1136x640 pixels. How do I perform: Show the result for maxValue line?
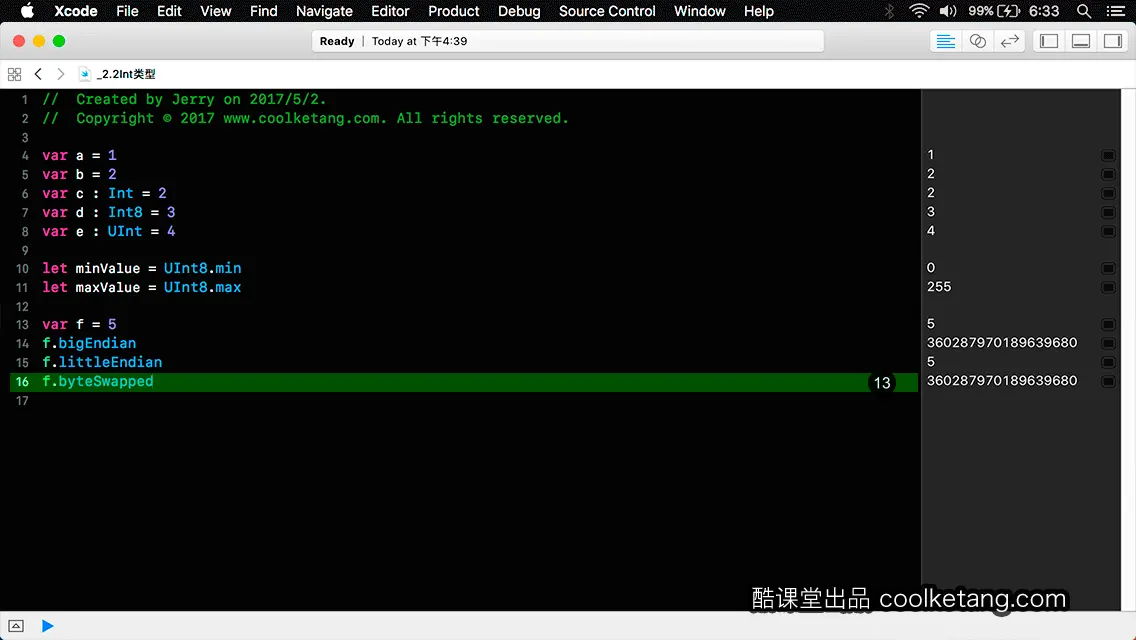[1108, 287]
